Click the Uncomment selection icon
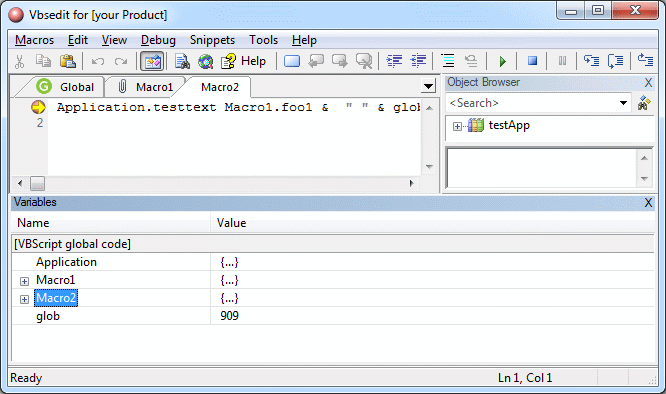This screenshot has width=666, height=394. click(471, 61)
